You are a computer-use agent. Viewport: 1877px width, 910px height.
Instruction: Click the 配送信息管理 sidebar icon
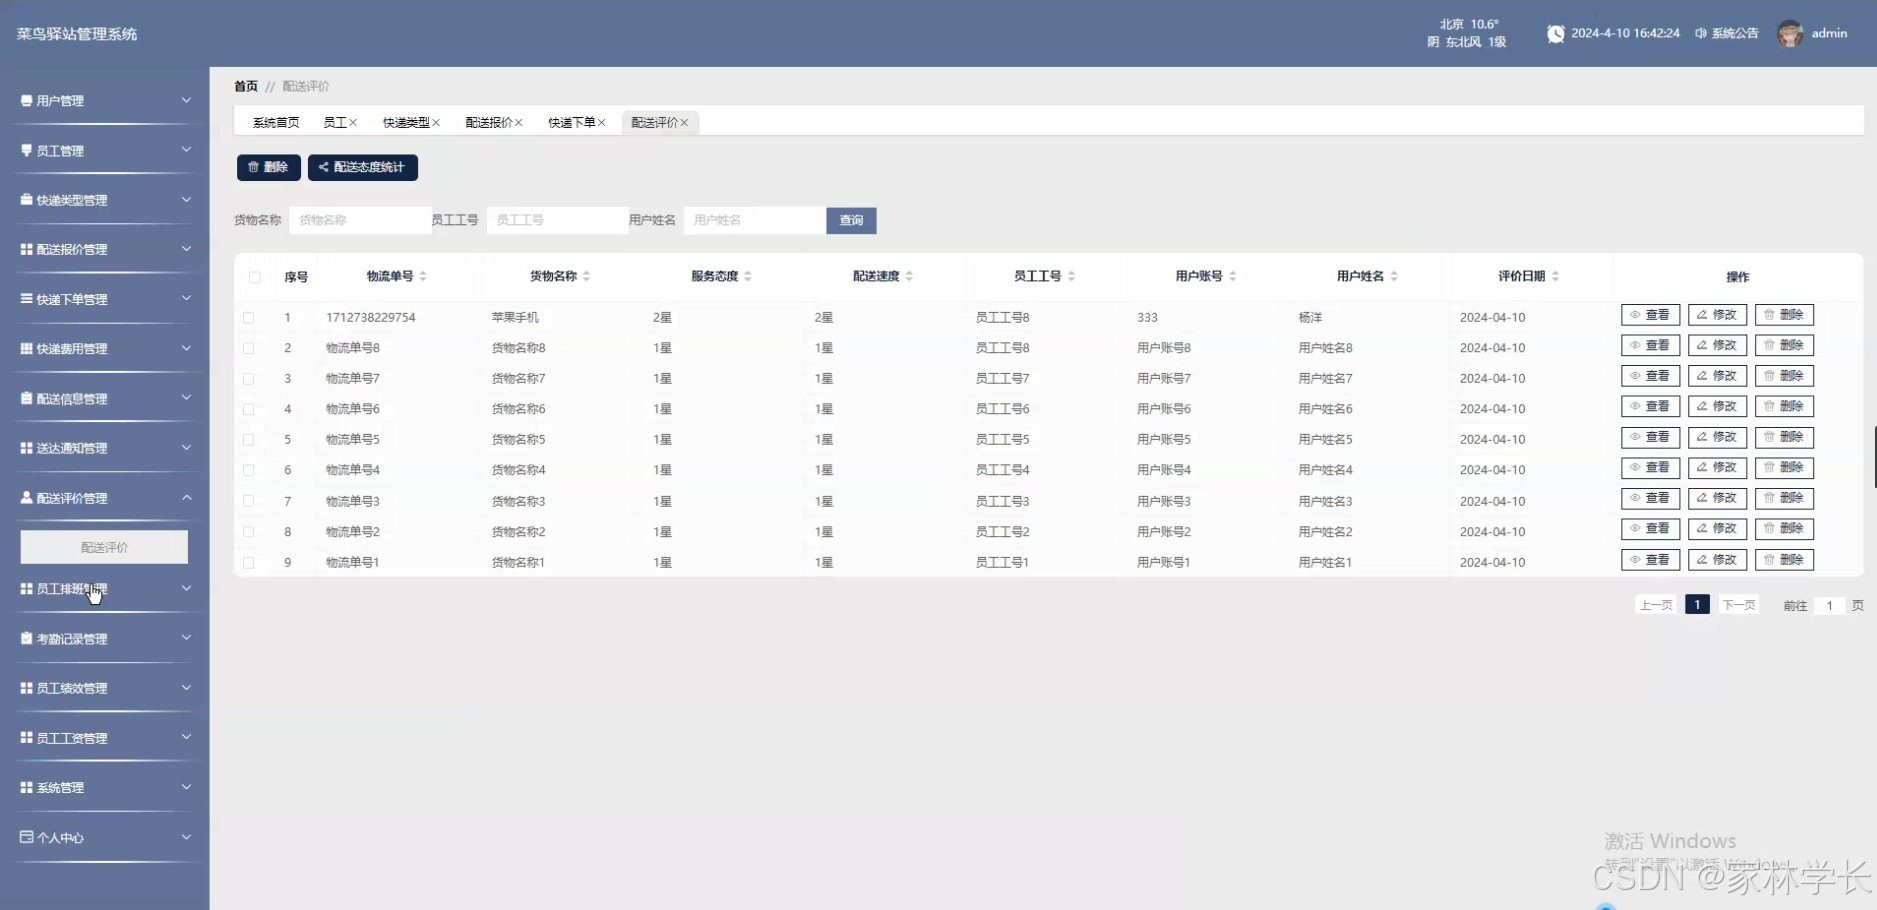click(27, 398)
